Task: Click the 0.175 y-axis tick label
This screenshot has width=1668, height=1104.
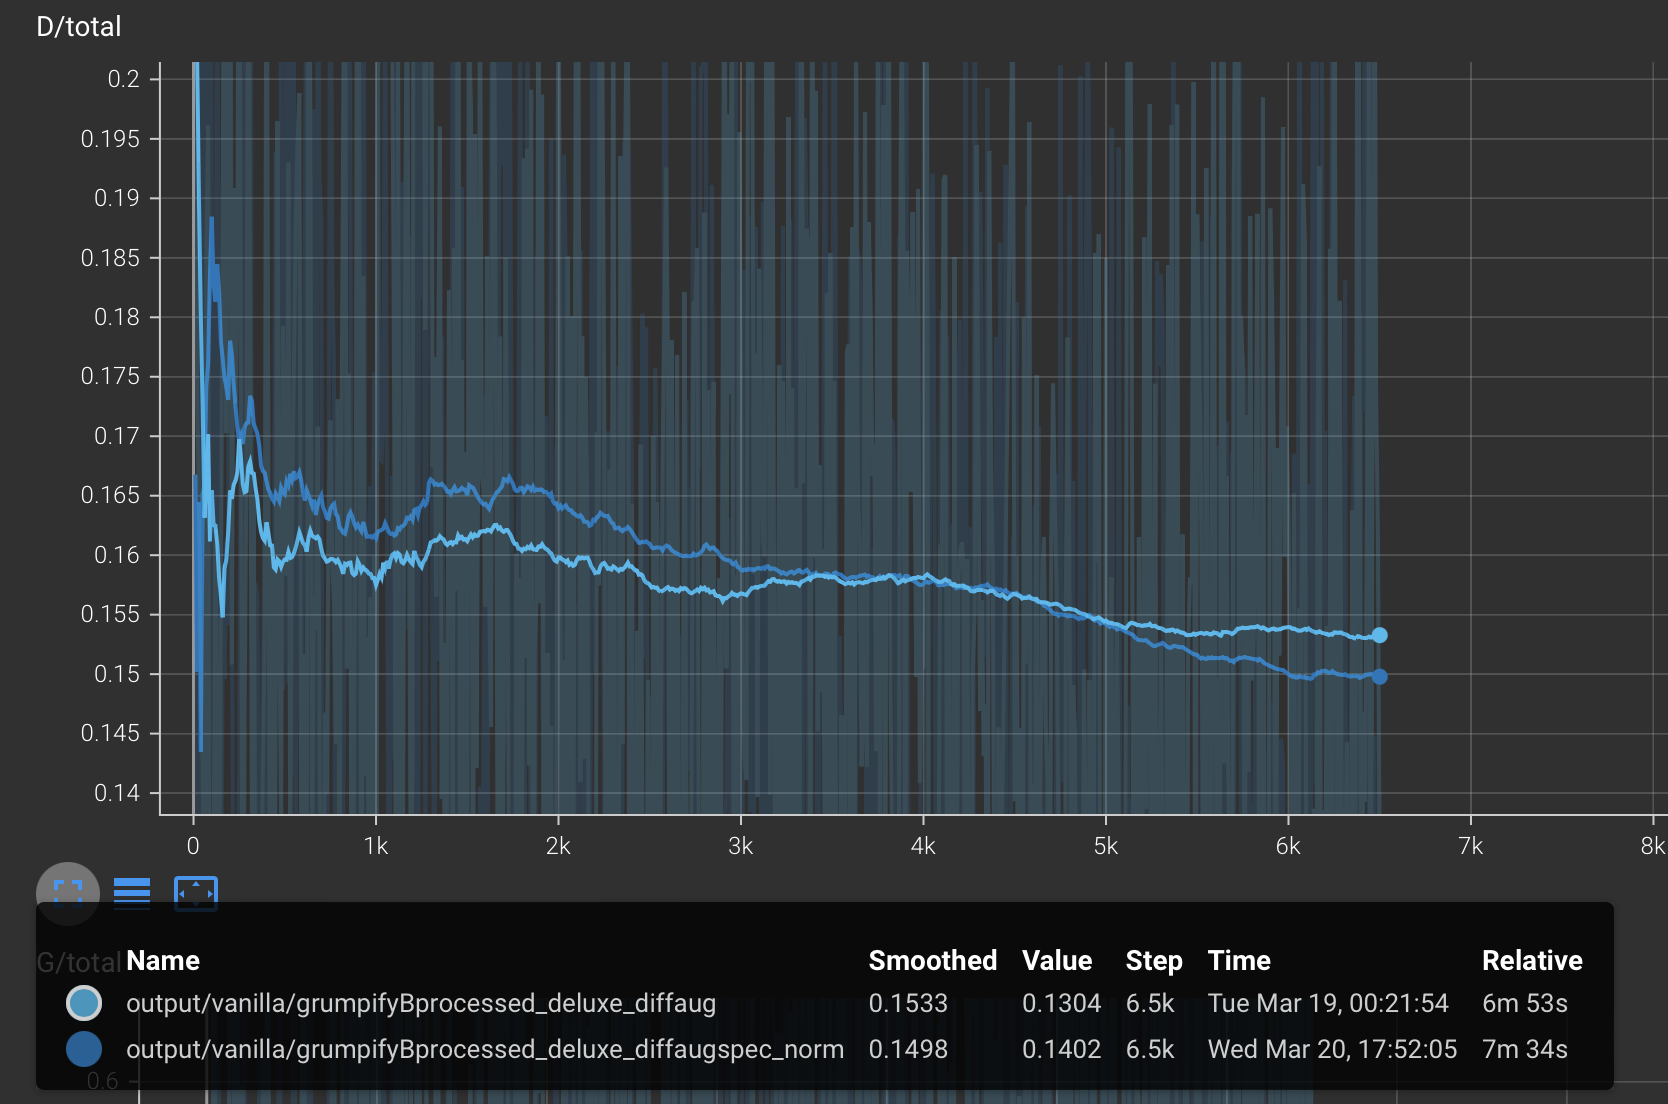Action: (x=110, y=376)
